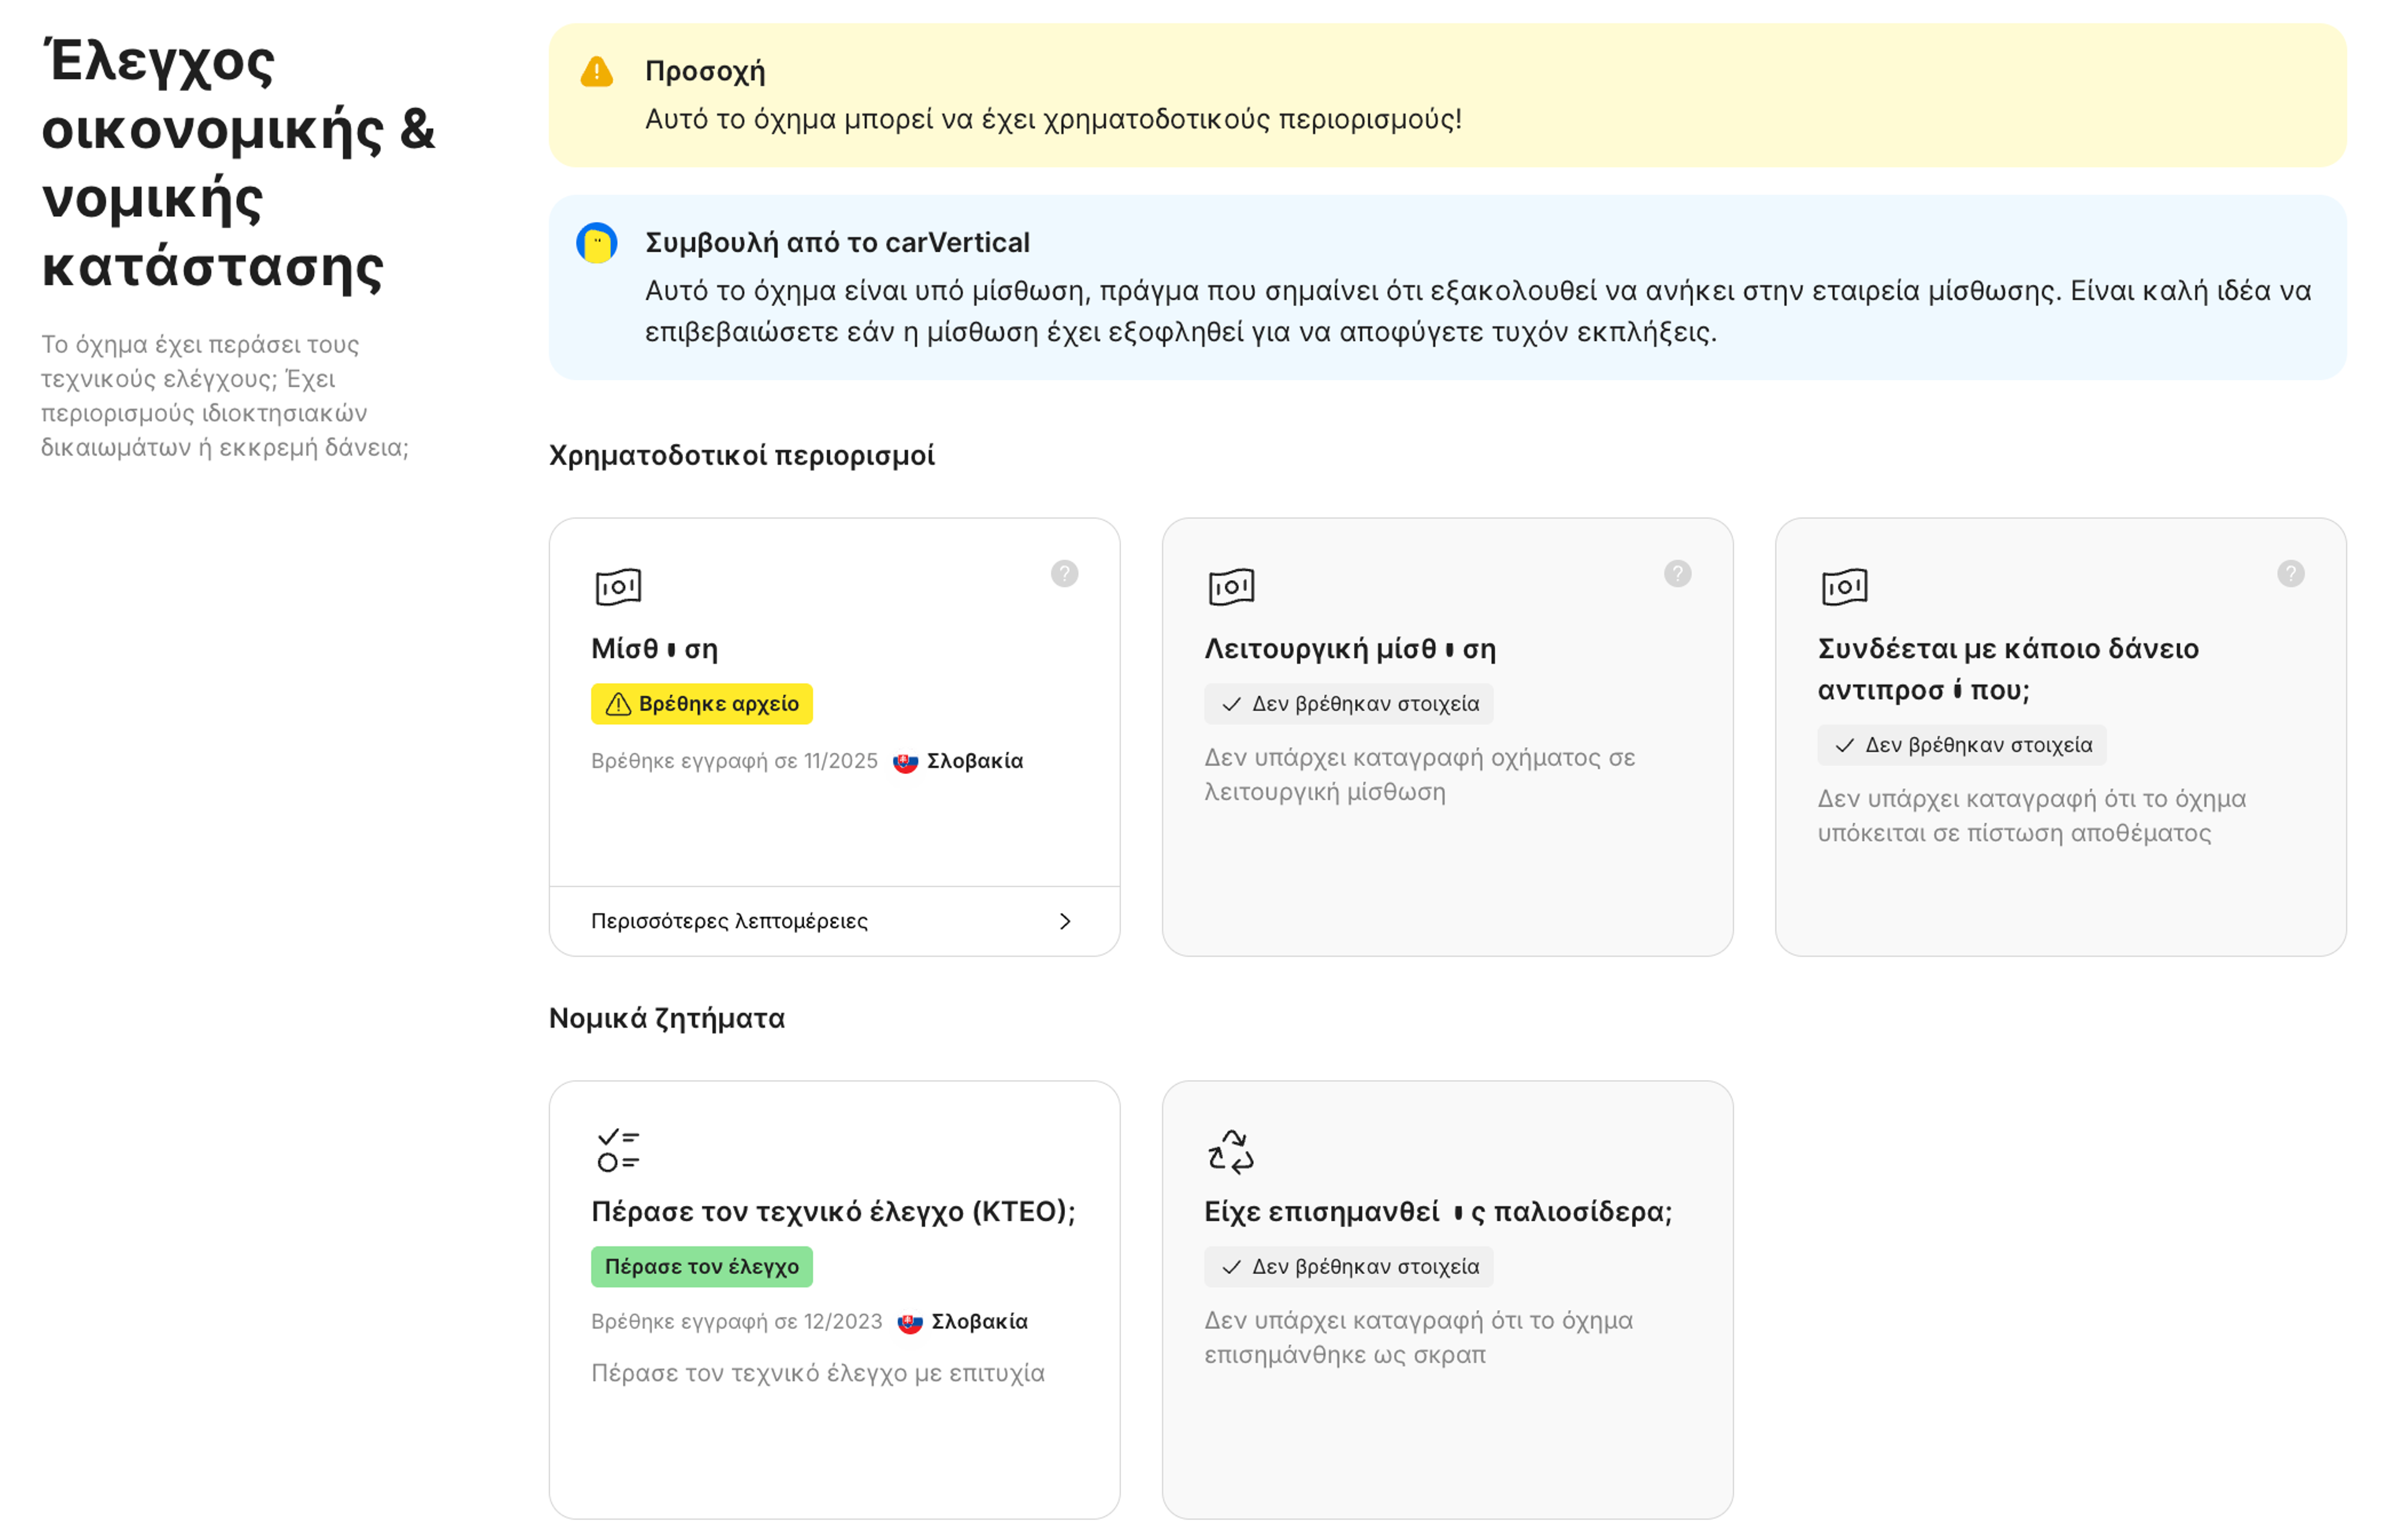Click Δεν βρέθηκαν στοιχεία badge under Λειτουργική μίσθωση
Screen dimensions: 2393x1540
[1348, 704]
